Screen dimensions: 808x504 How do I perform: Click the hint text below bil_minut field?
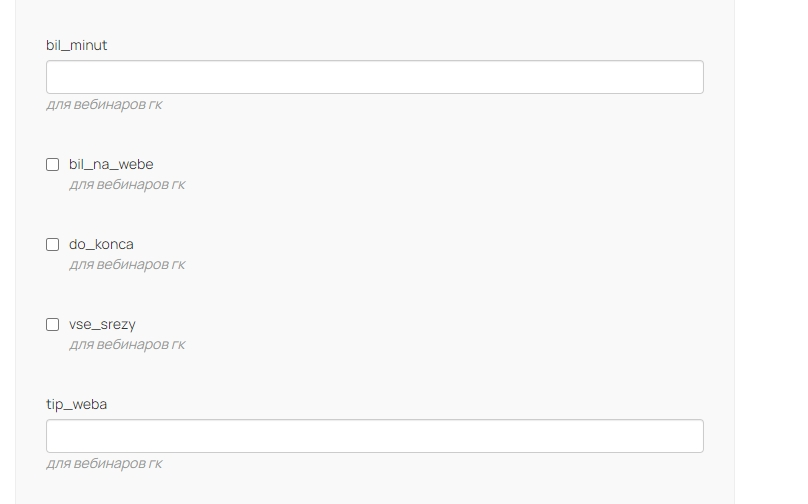click(104, 105)
